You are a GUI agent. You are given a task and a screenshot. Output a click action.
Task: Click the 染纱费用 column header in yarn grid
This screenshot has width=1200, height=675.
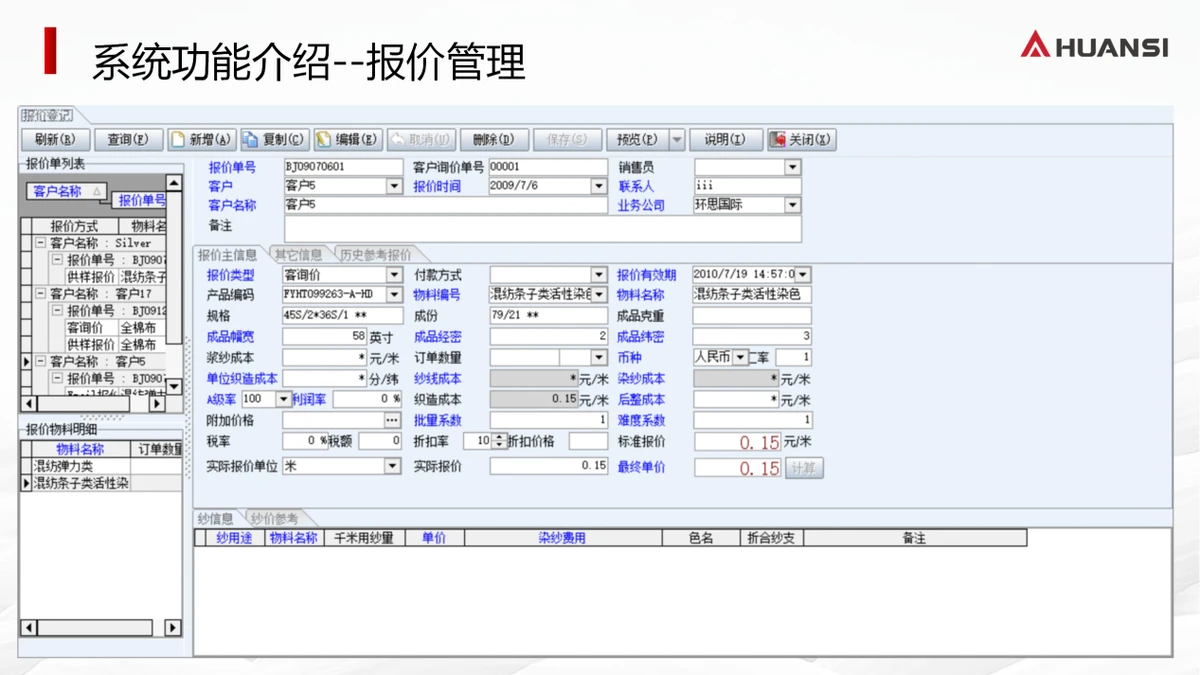(563, 538)
